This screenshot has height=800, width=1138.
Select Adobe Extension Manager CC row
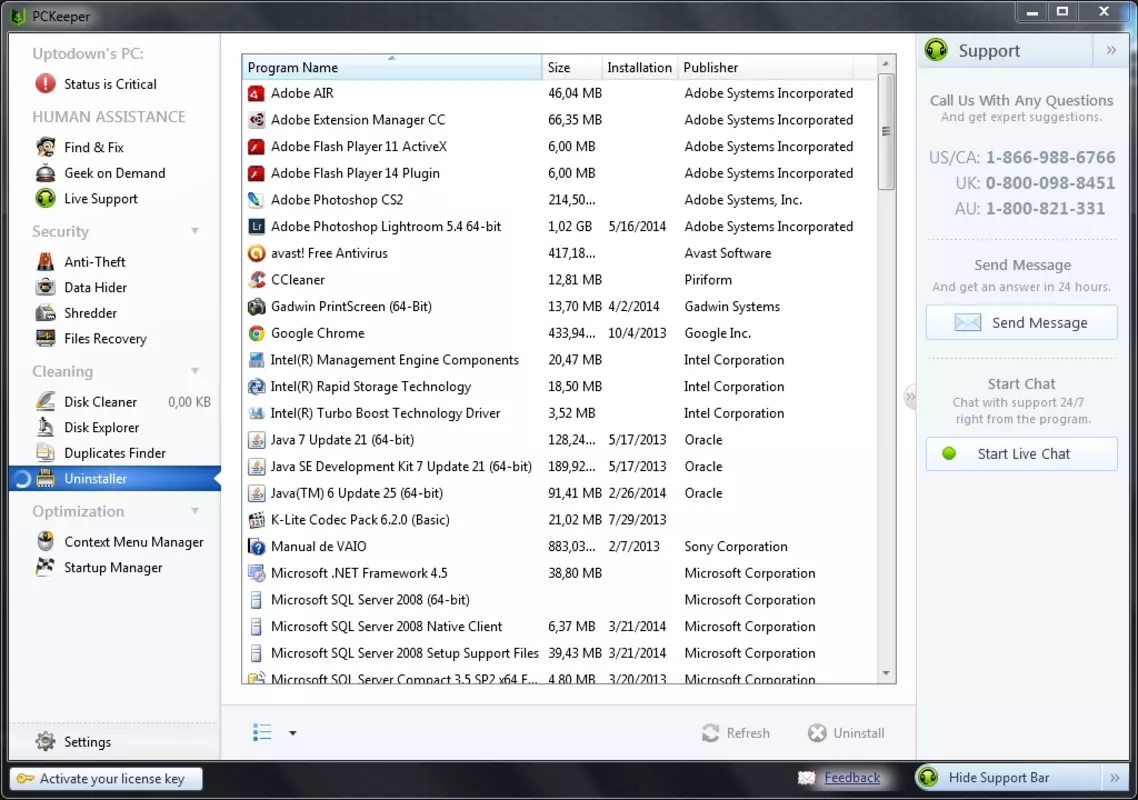(x=559, y=120)
